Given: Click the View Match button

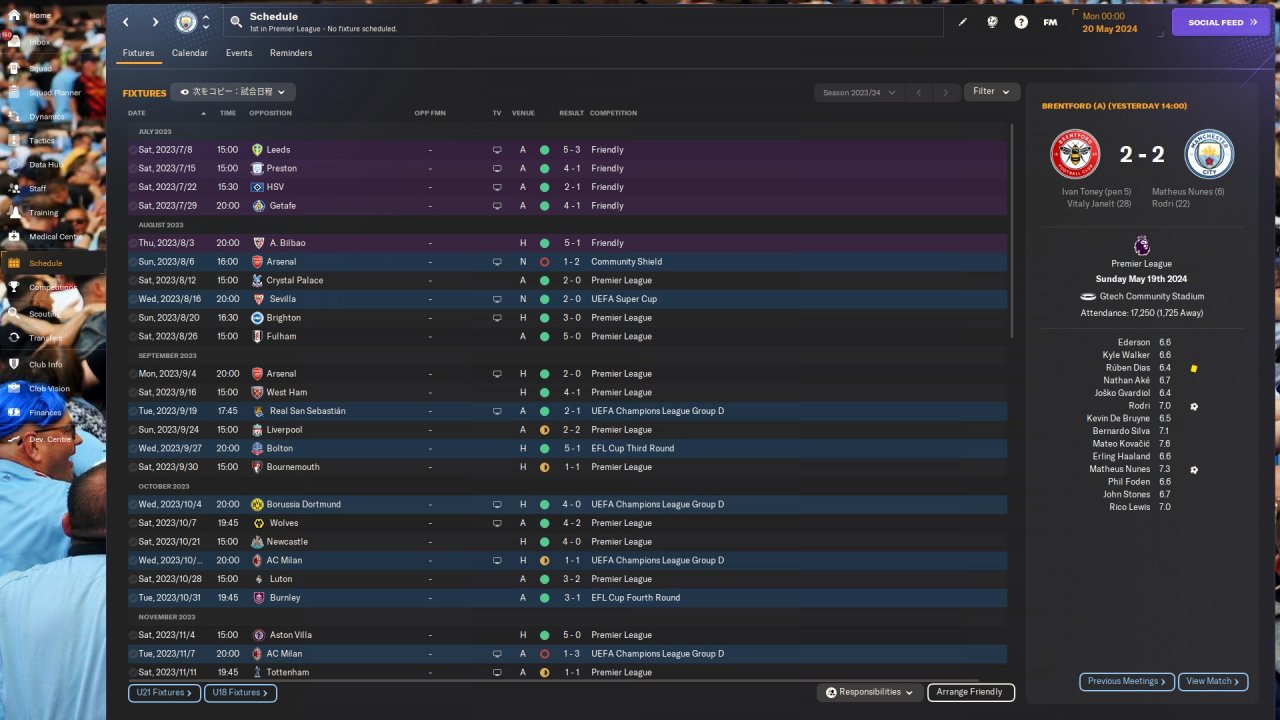Looking at the screenshot, I should 1213,681.
